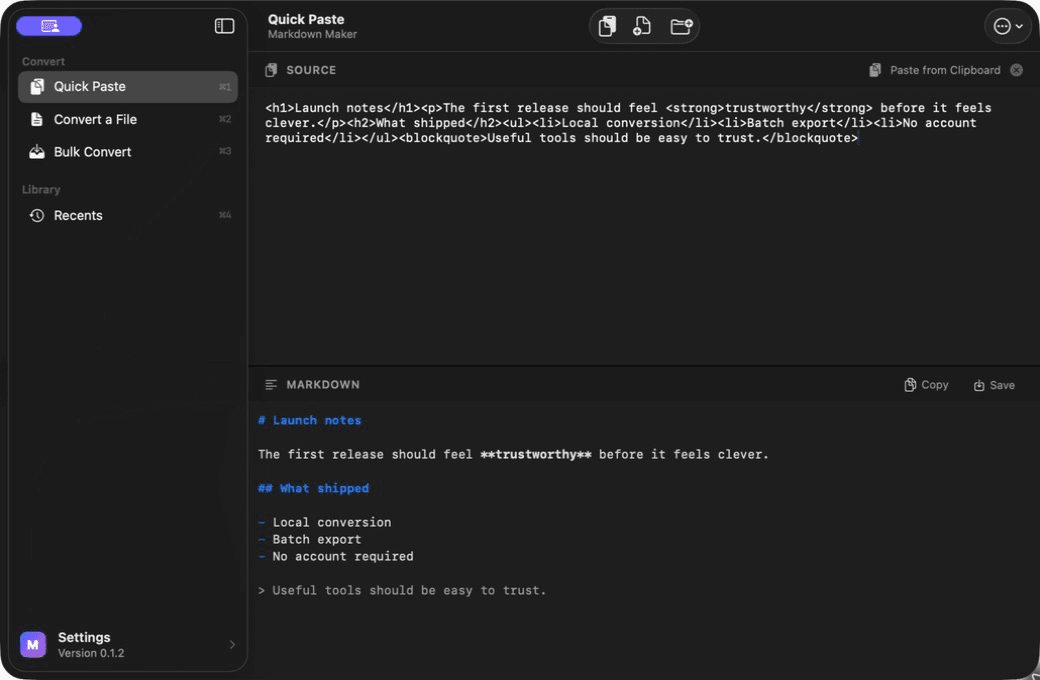This screenshot has height=680, width=1040.
Task: Toggle the sidebar visibility icon
Action: [224, 26]
